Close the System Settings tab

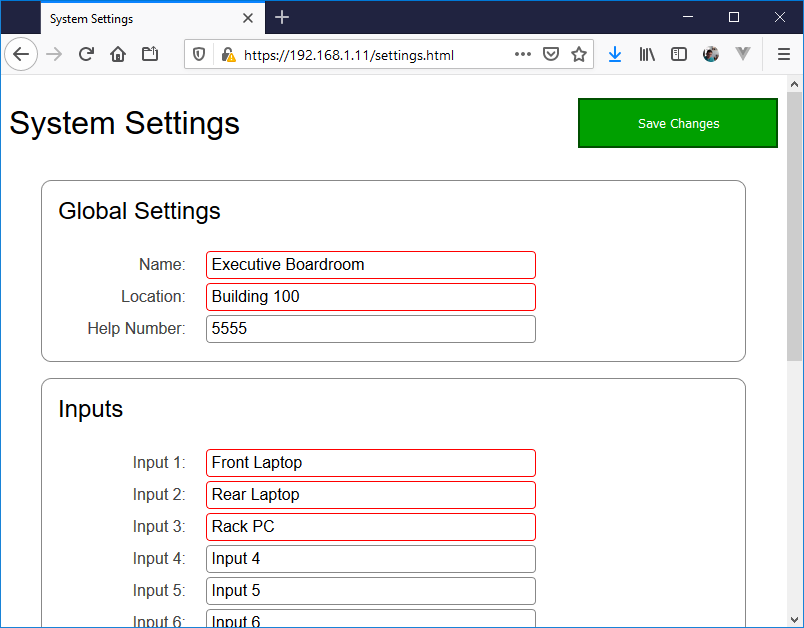click(x=248, y=18)
